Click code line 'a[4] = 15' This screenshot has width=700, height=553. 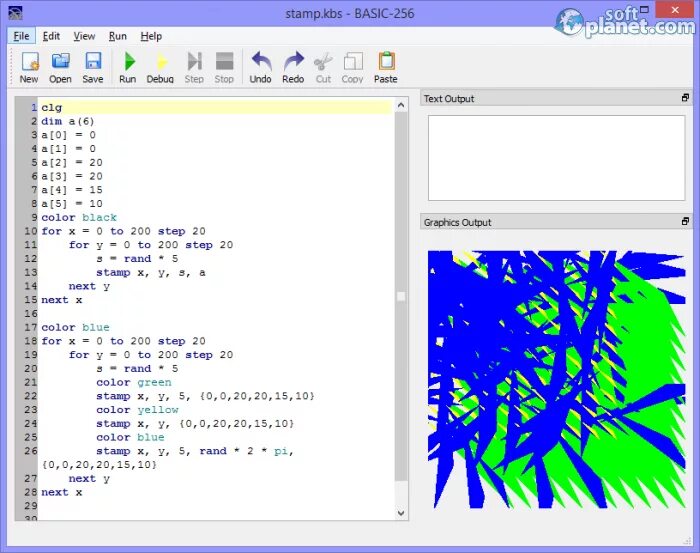(72, 190)
